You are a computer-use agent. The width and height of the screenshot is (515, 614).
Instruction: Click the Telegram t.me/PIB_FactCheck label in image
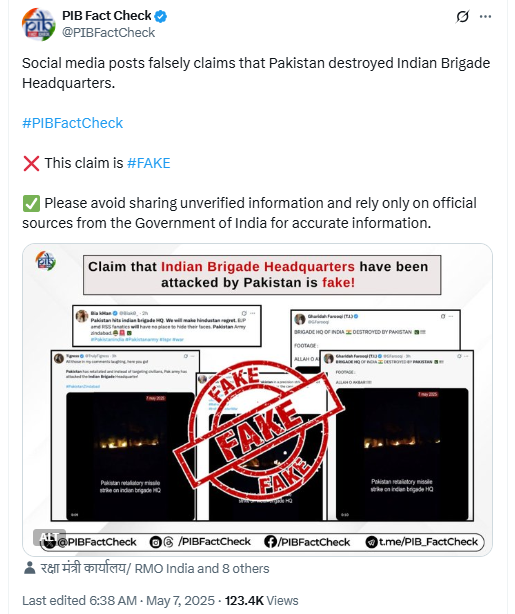(x=428, y=542)
